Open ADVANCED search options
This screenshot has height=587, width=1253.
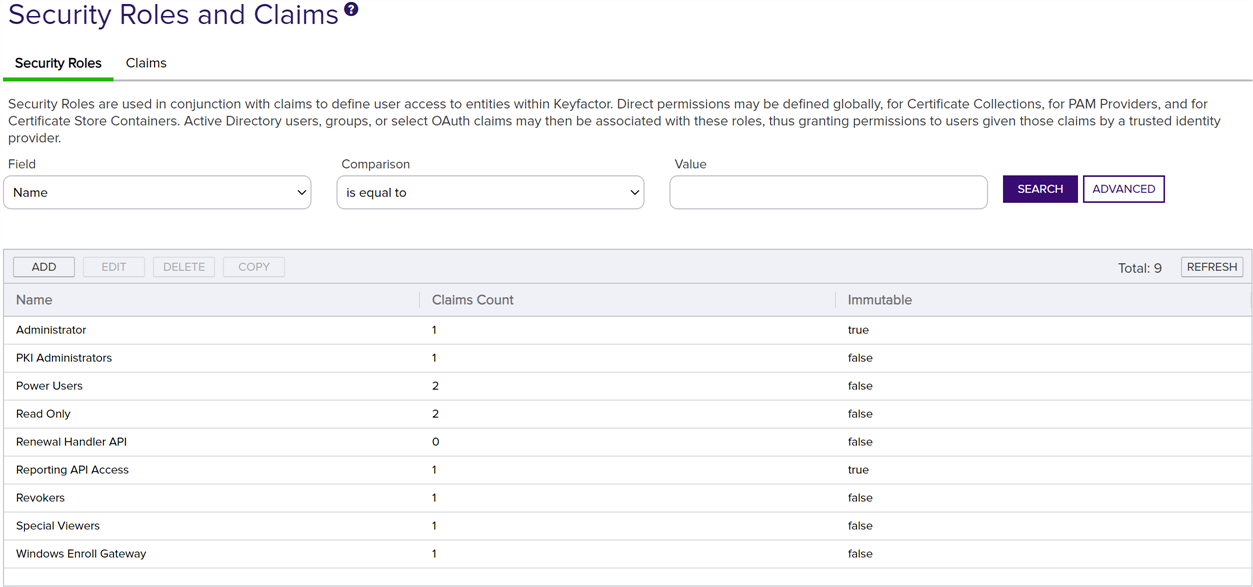pyautogui.click(x=1123, y=189)
